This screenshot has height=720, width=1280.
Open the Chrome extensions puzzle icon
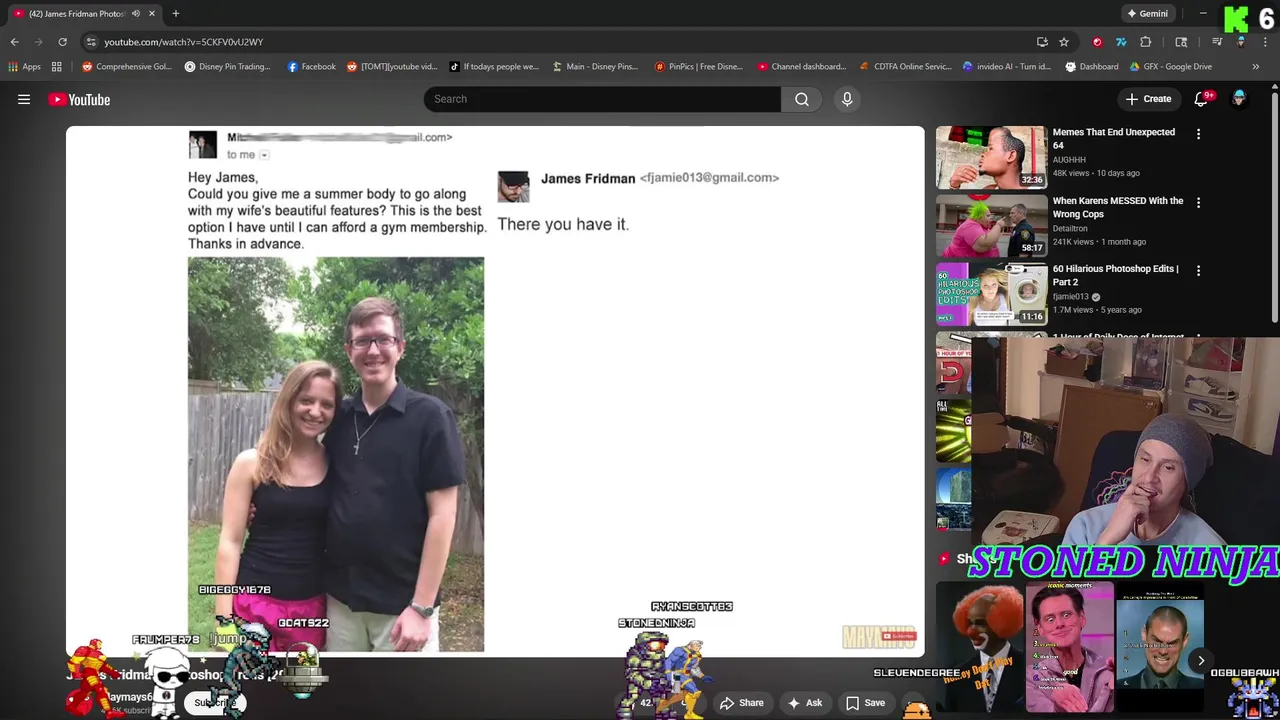coord(1146,42)
